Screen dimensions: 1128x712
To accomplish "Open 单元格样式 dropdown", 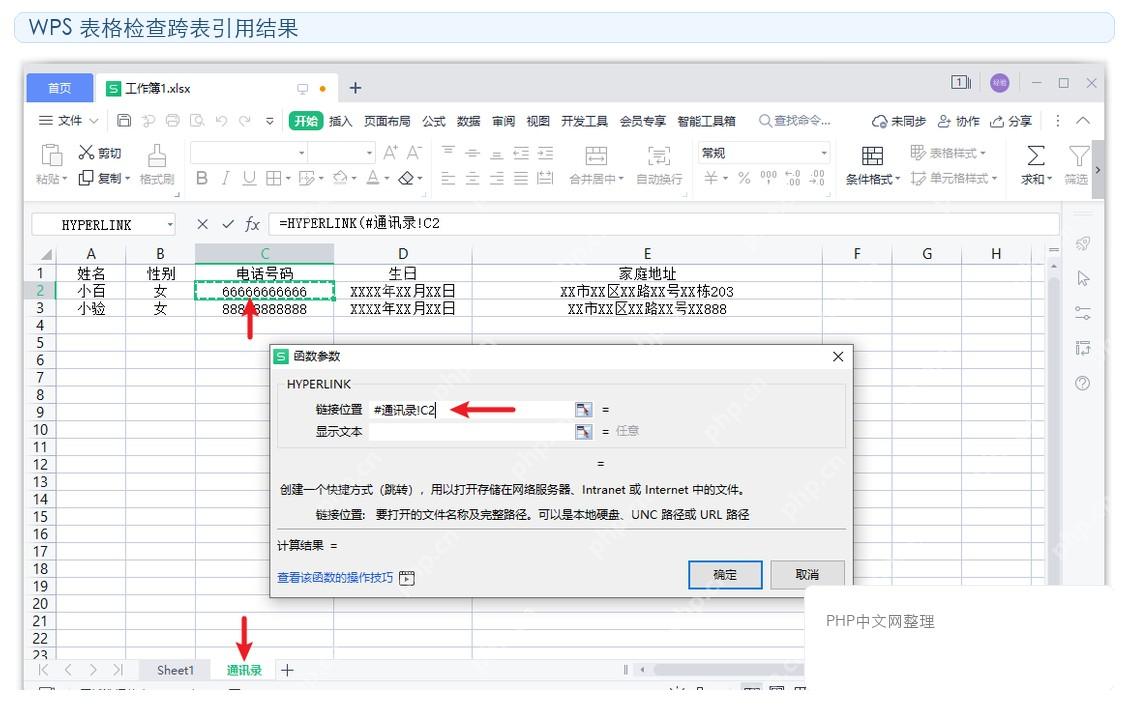I will (x=954, y=178).
